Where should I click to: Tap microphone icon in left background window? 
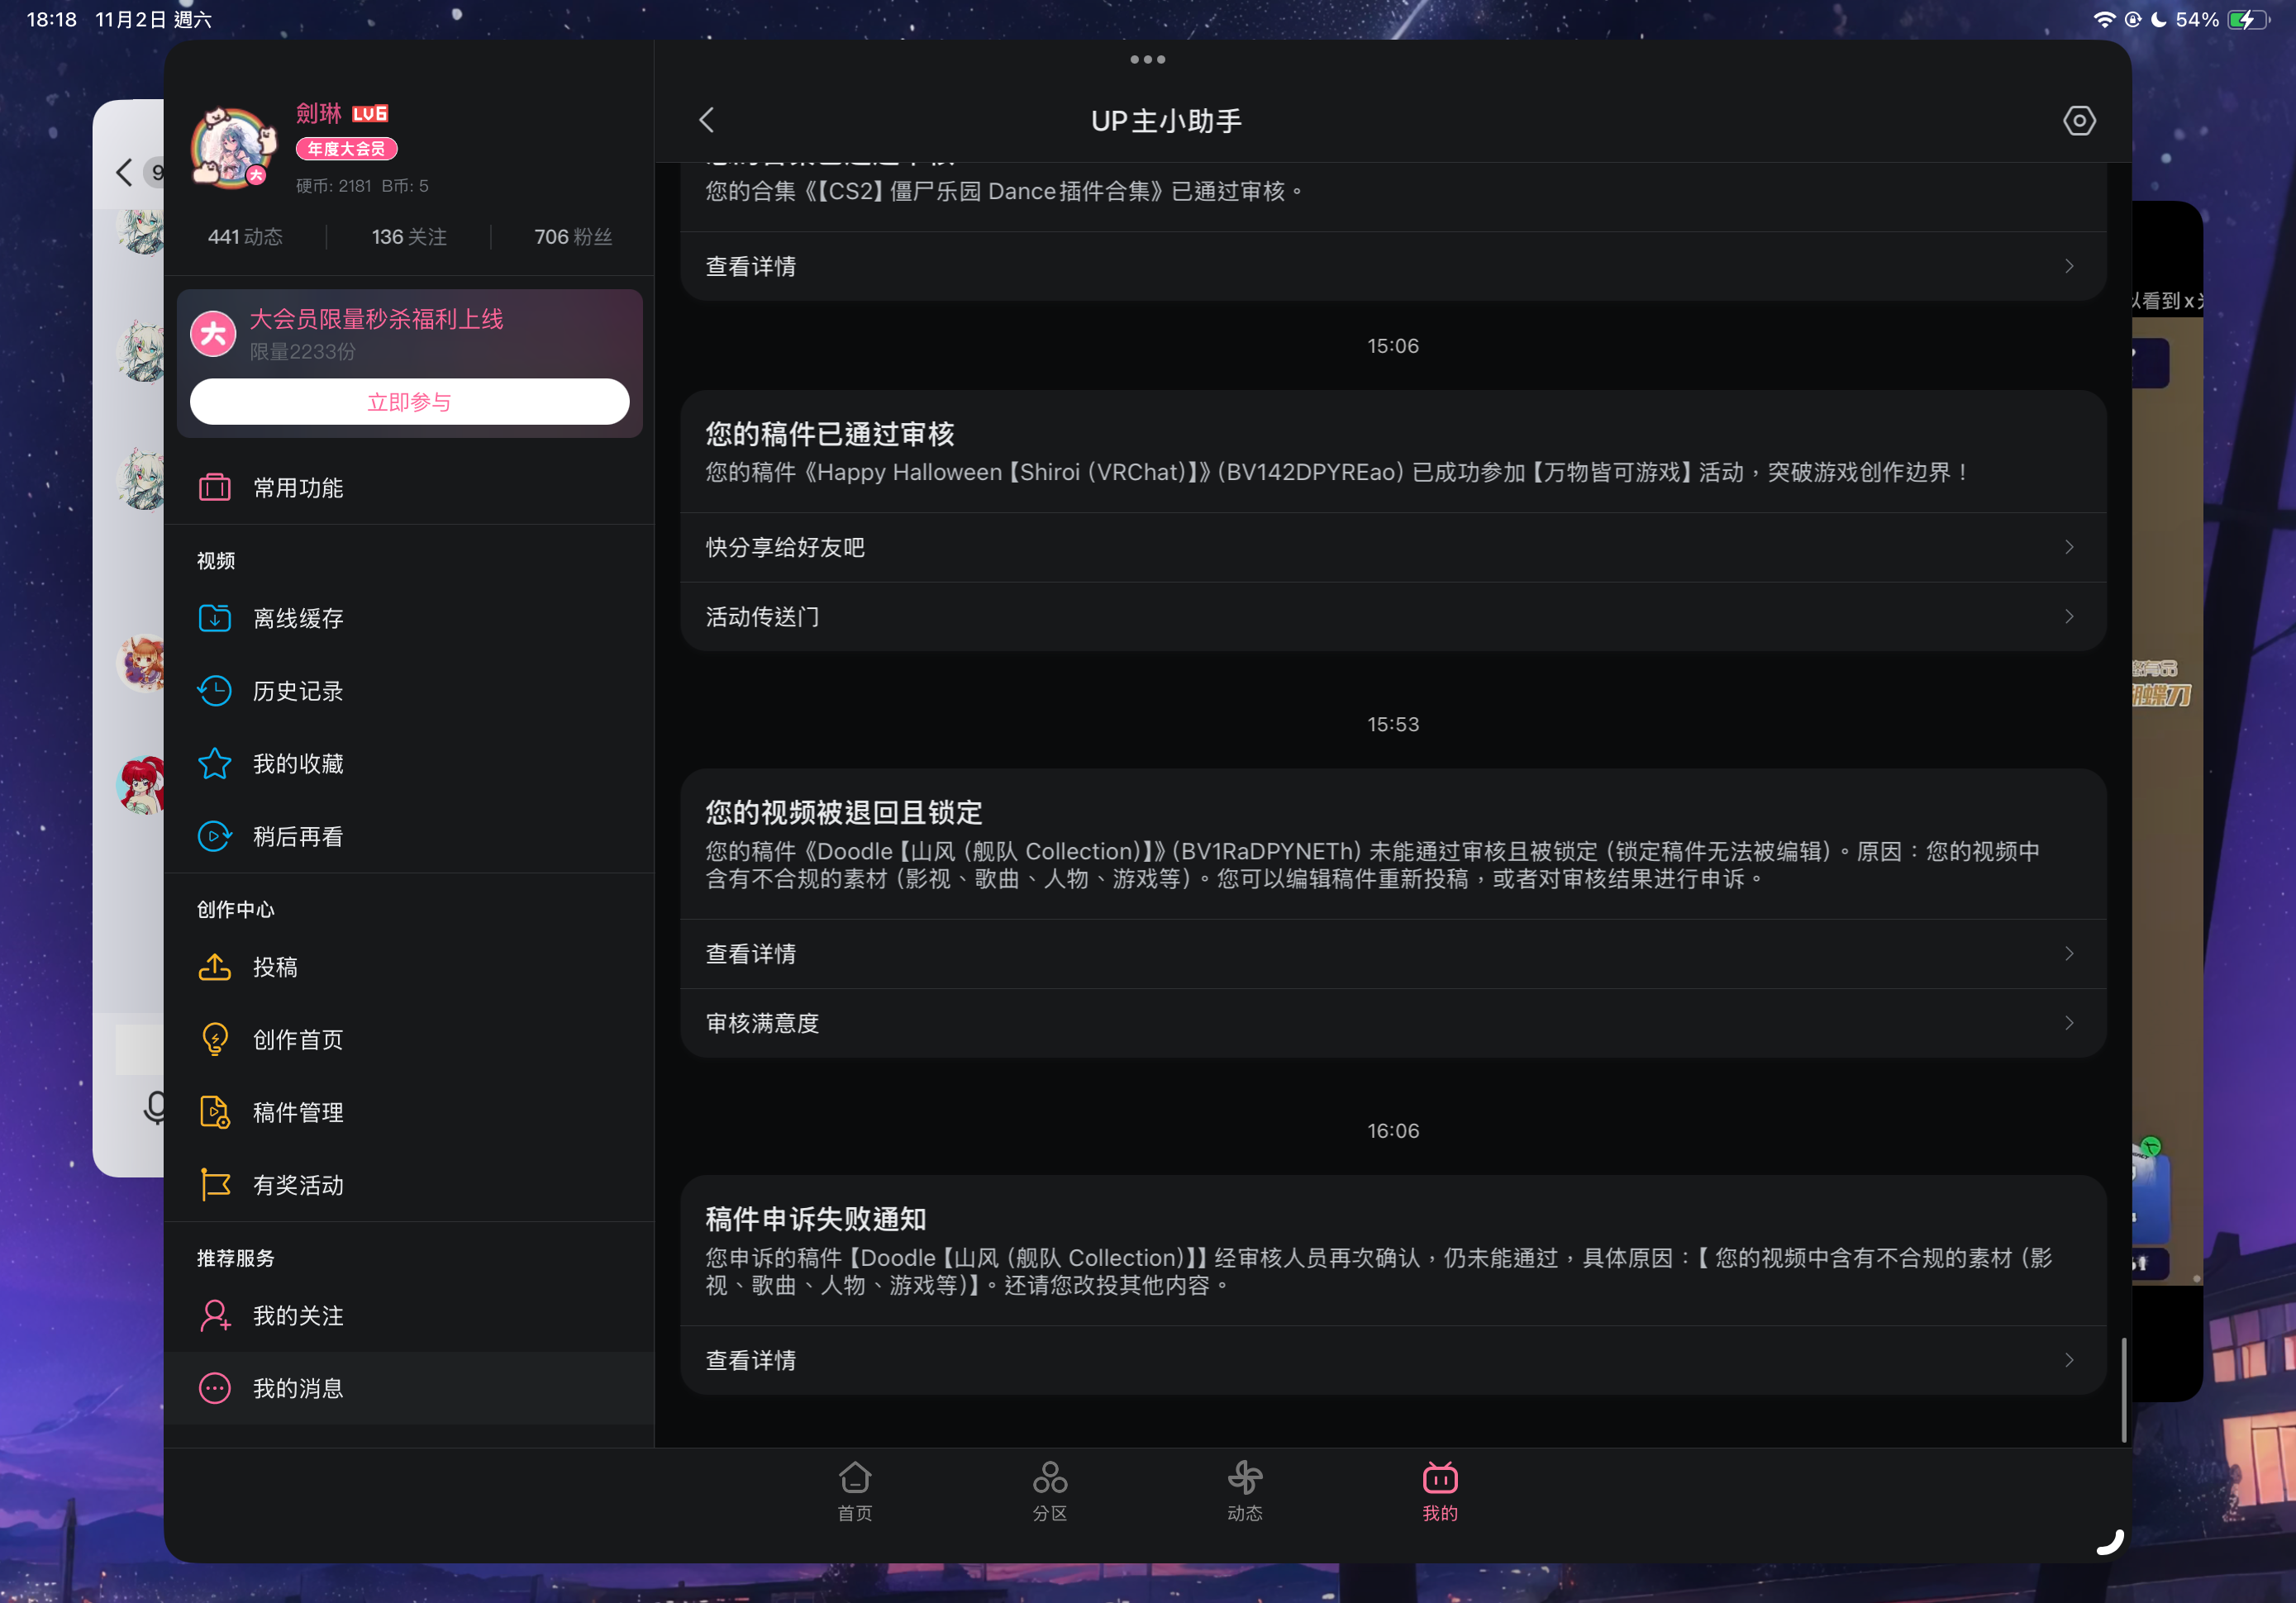point(155,1107)
